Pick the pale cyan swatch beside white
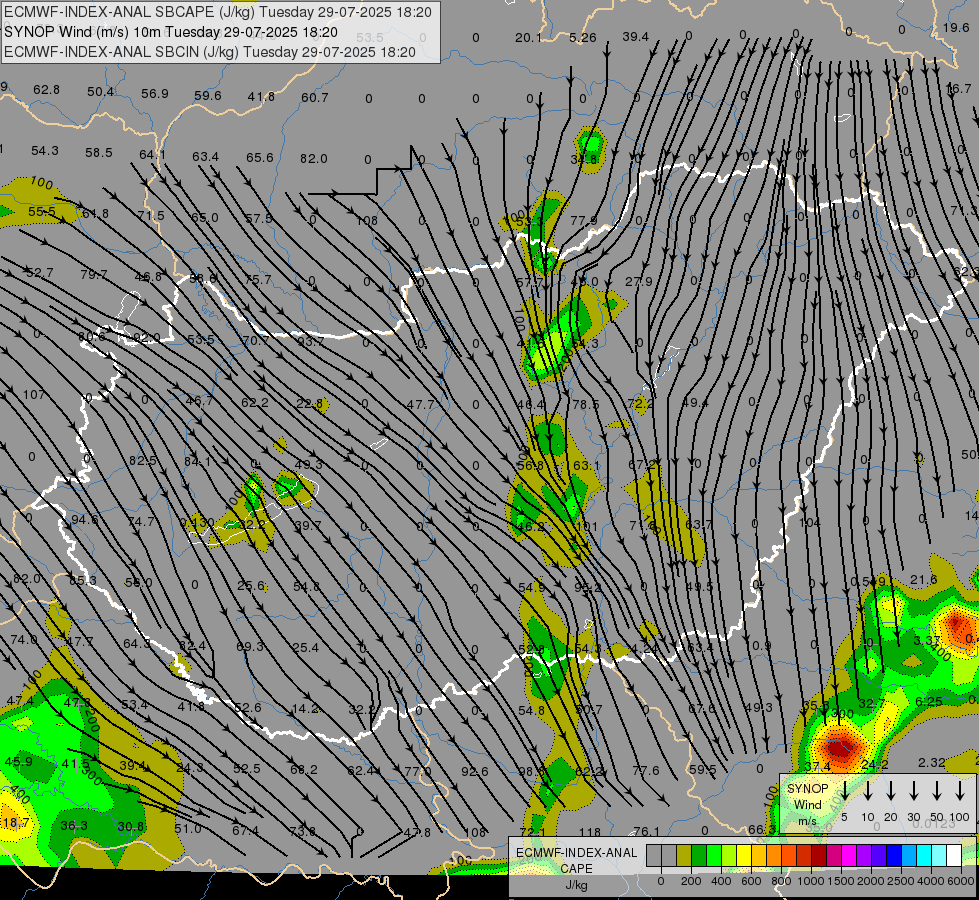Screen dimensions: 979x900 tap(938, 856)
